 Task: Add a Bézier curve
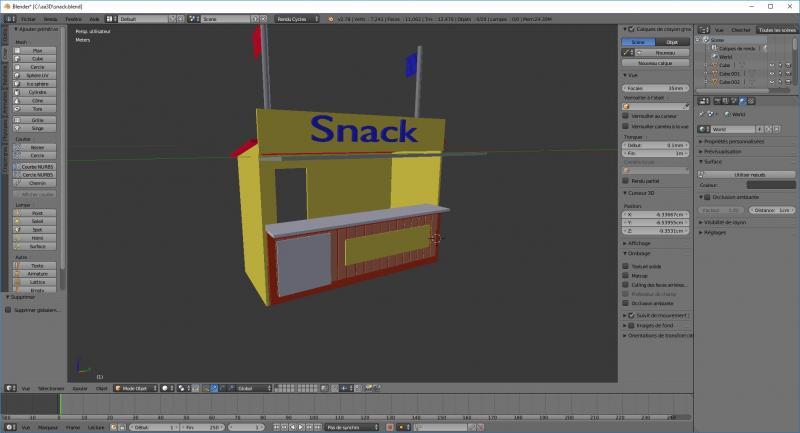coord(37,147)
